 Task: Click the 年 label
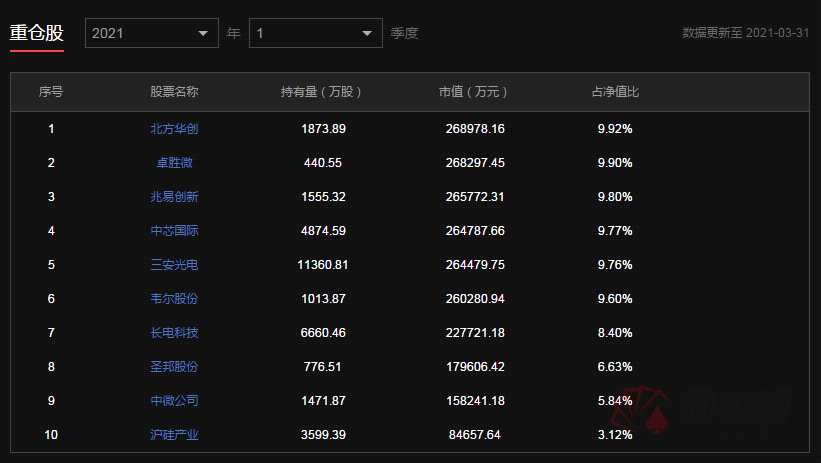pyautogui.click(x=234, y=33)
